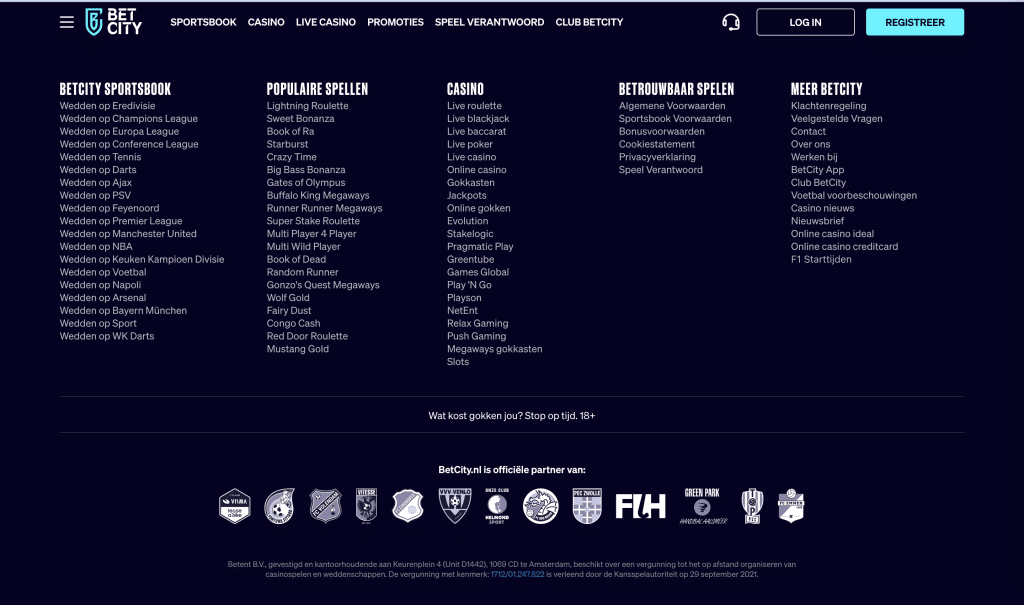The image size is (1024, 605).
Task: Select Pragmatic Play provider link
Action: [x=480, y=247]
